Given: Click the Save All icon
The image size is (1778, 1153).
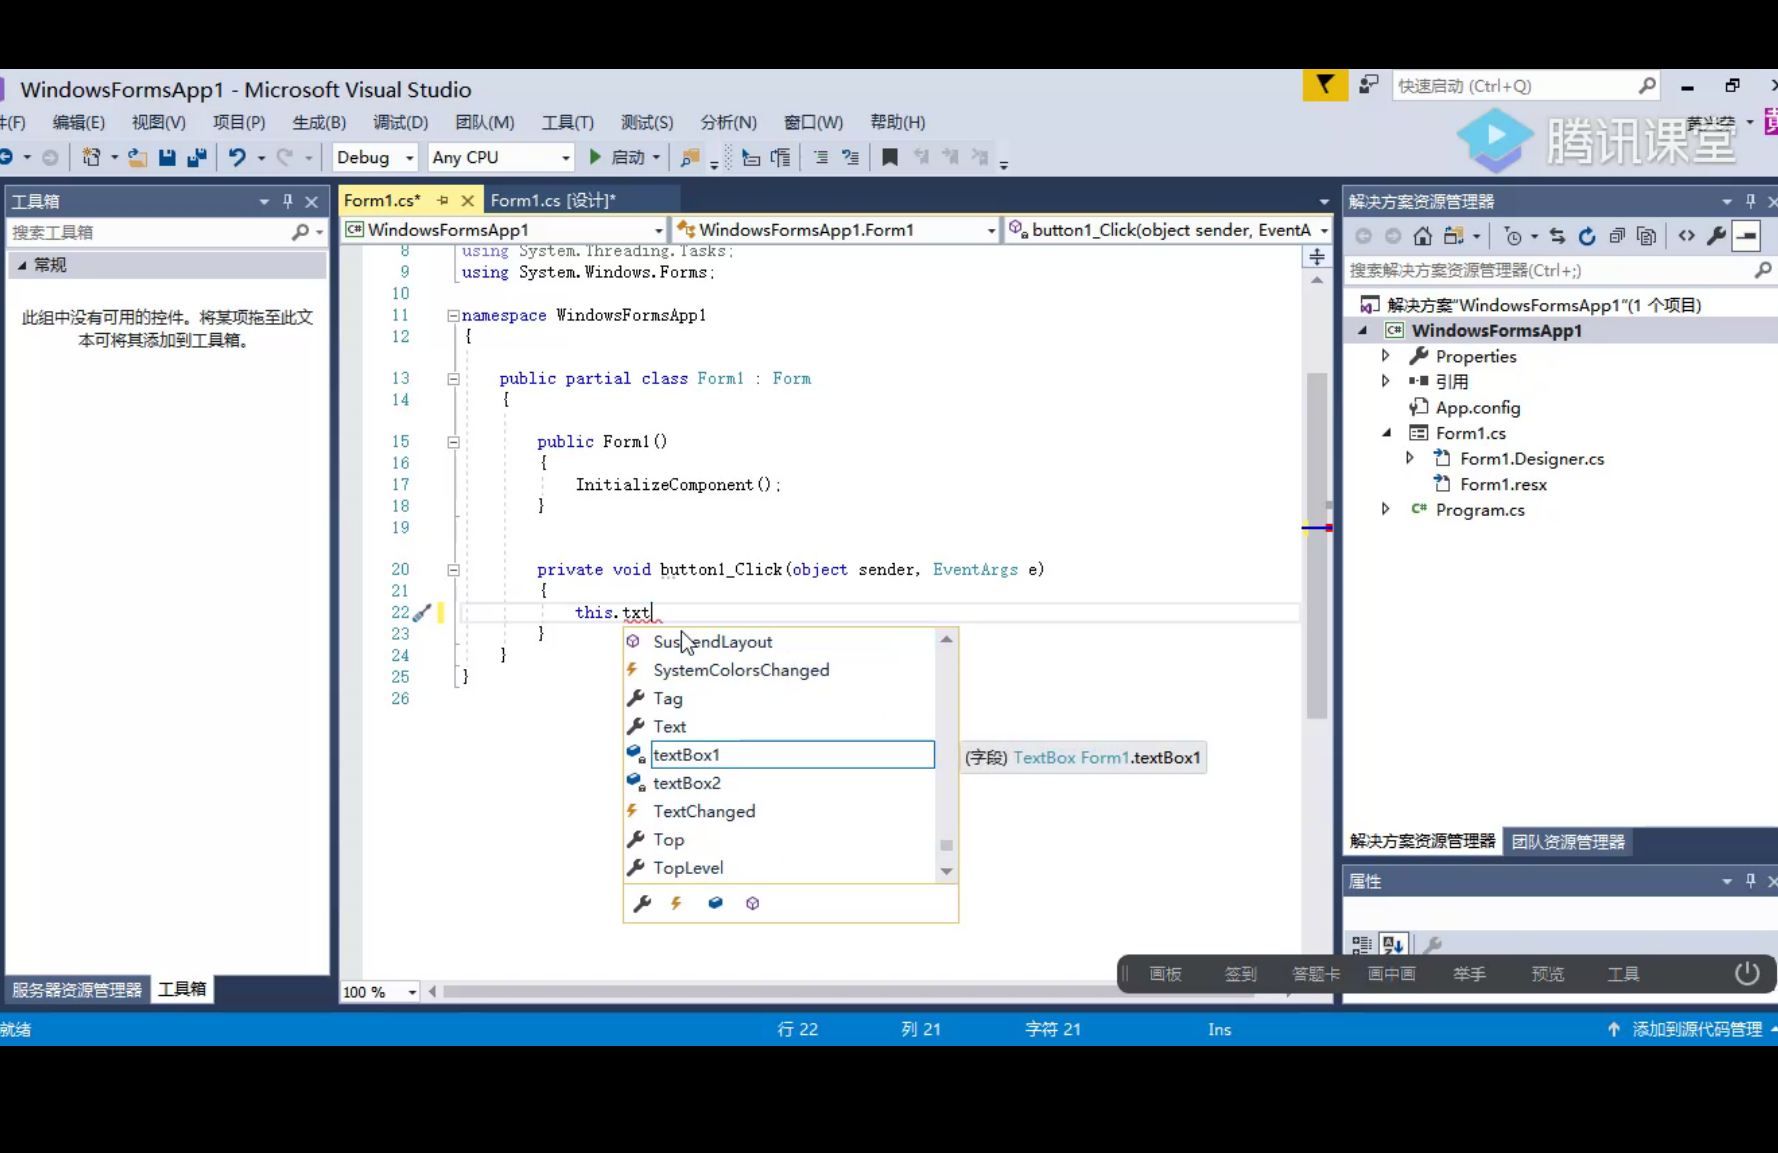Looking at the screenshot, I should [x=197, y=157].
